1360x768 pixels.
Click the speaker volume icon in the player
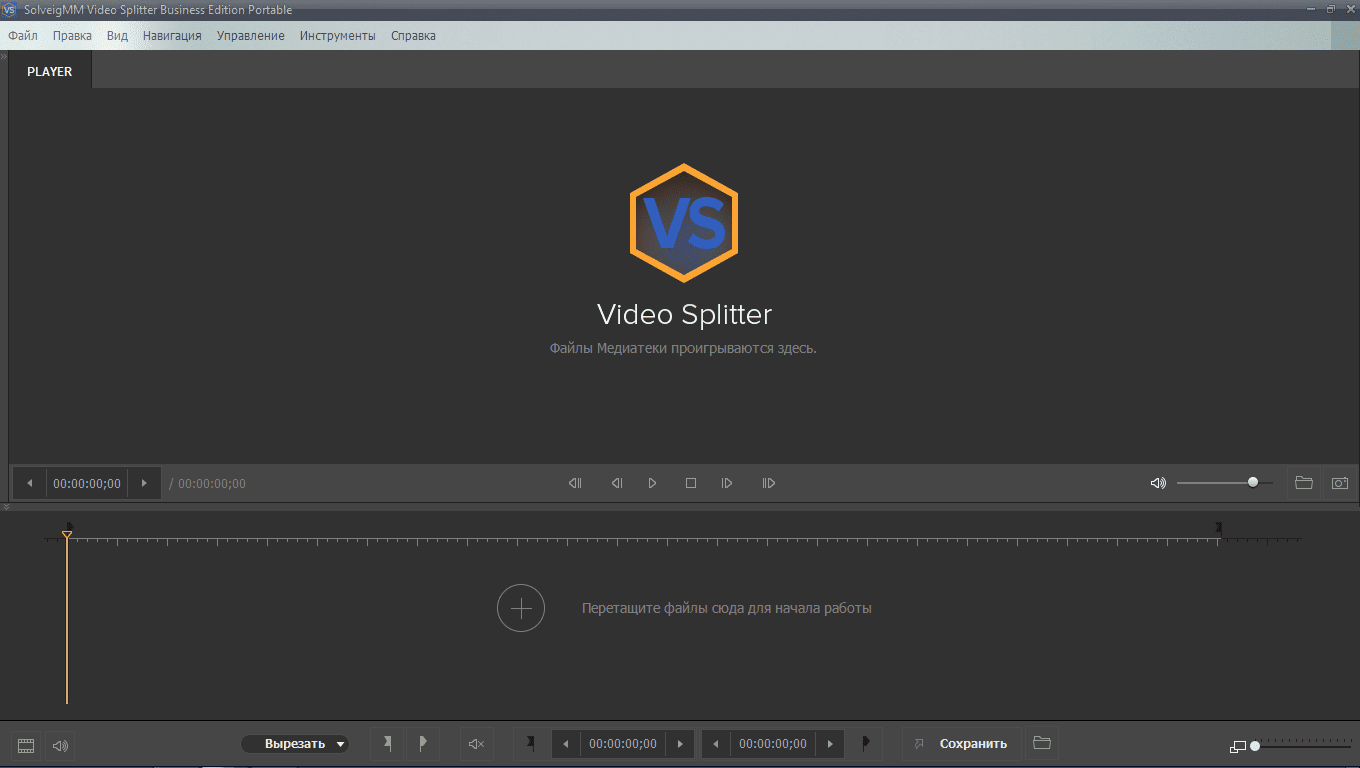coord(1158,483)
